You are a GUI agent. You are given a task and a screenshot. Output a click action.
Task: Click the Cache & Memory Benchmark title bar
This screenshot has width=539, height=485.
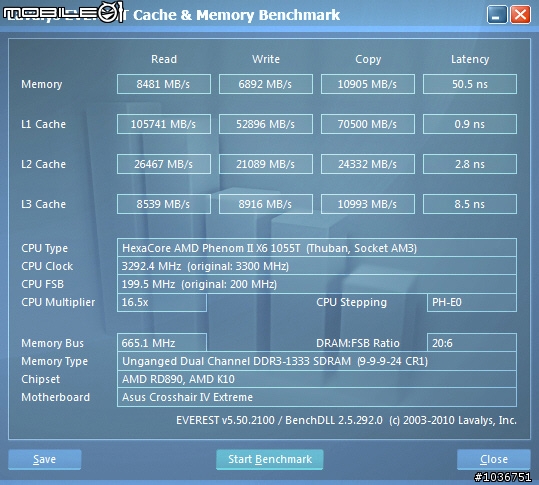(236, 15)
